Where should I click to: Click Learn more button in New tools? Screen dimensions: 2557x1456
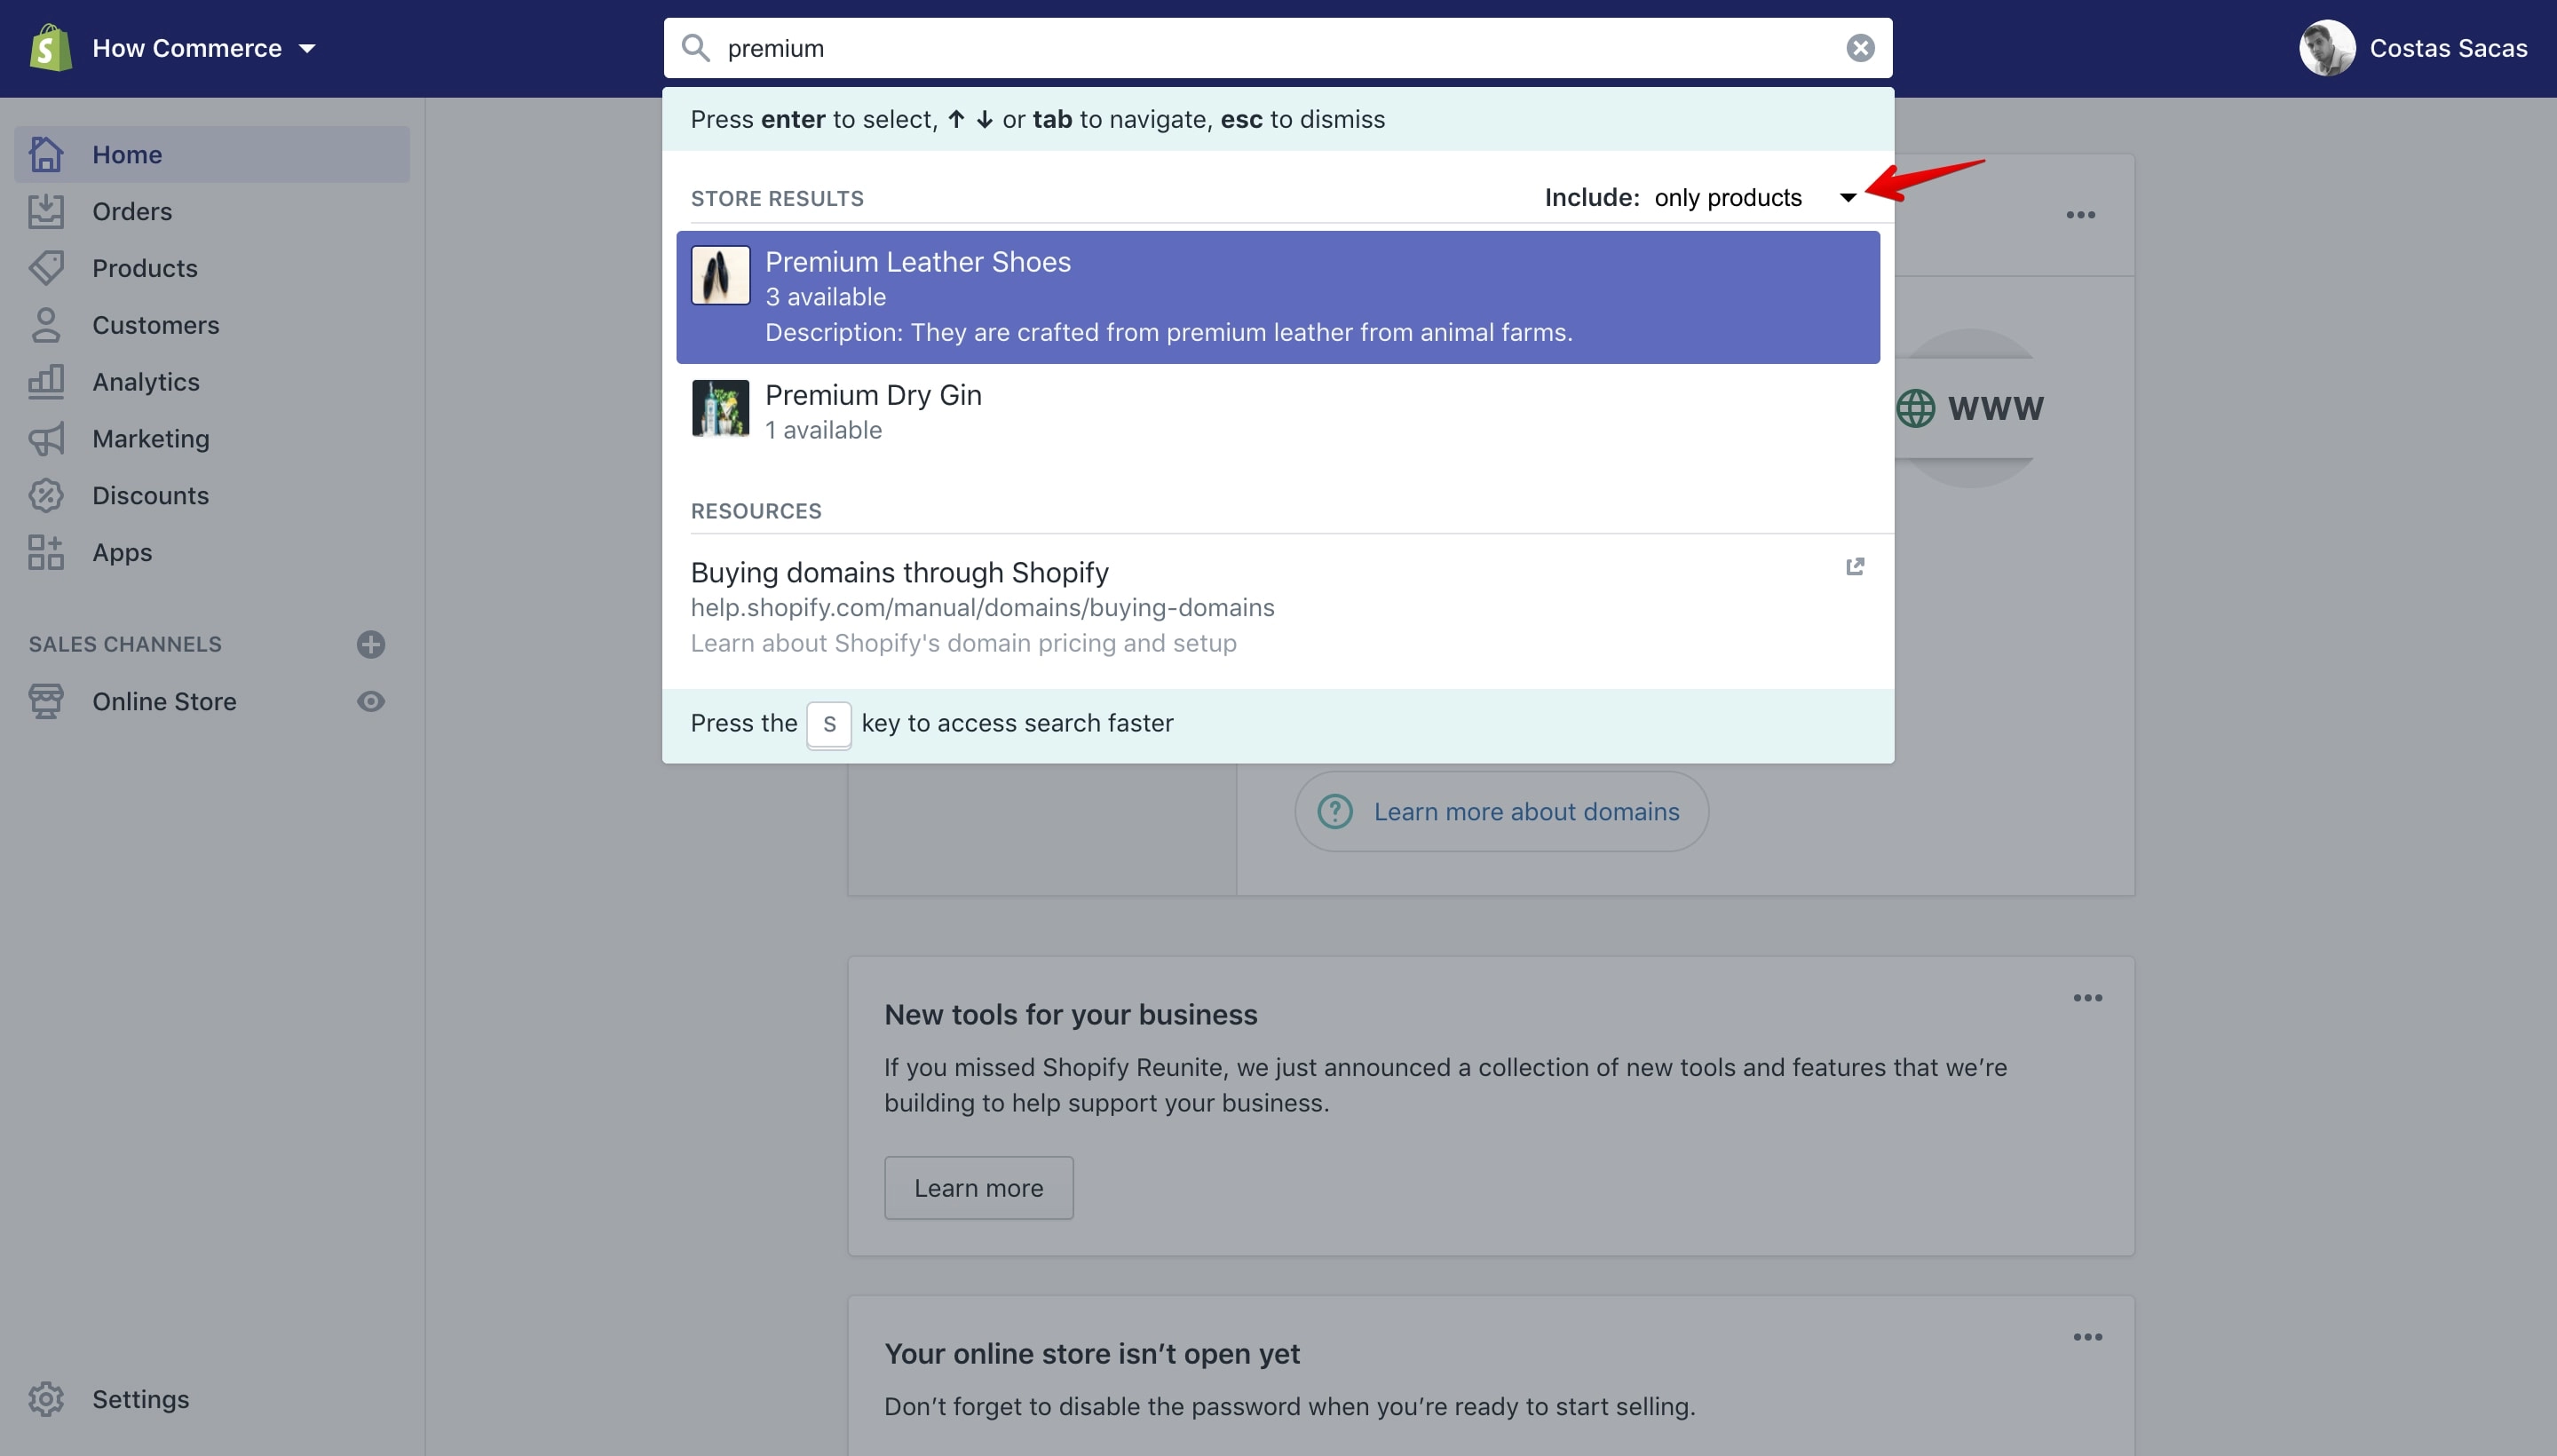[978, 1188]
